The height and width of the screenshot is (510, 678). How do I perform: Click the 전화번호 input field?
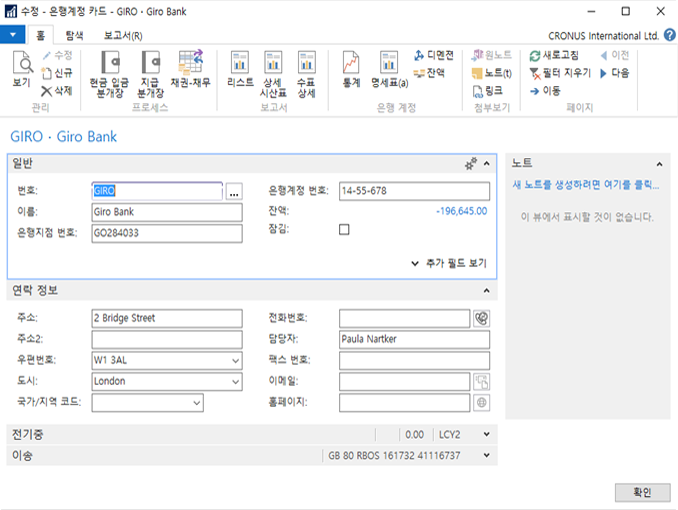tap(404, 318)
